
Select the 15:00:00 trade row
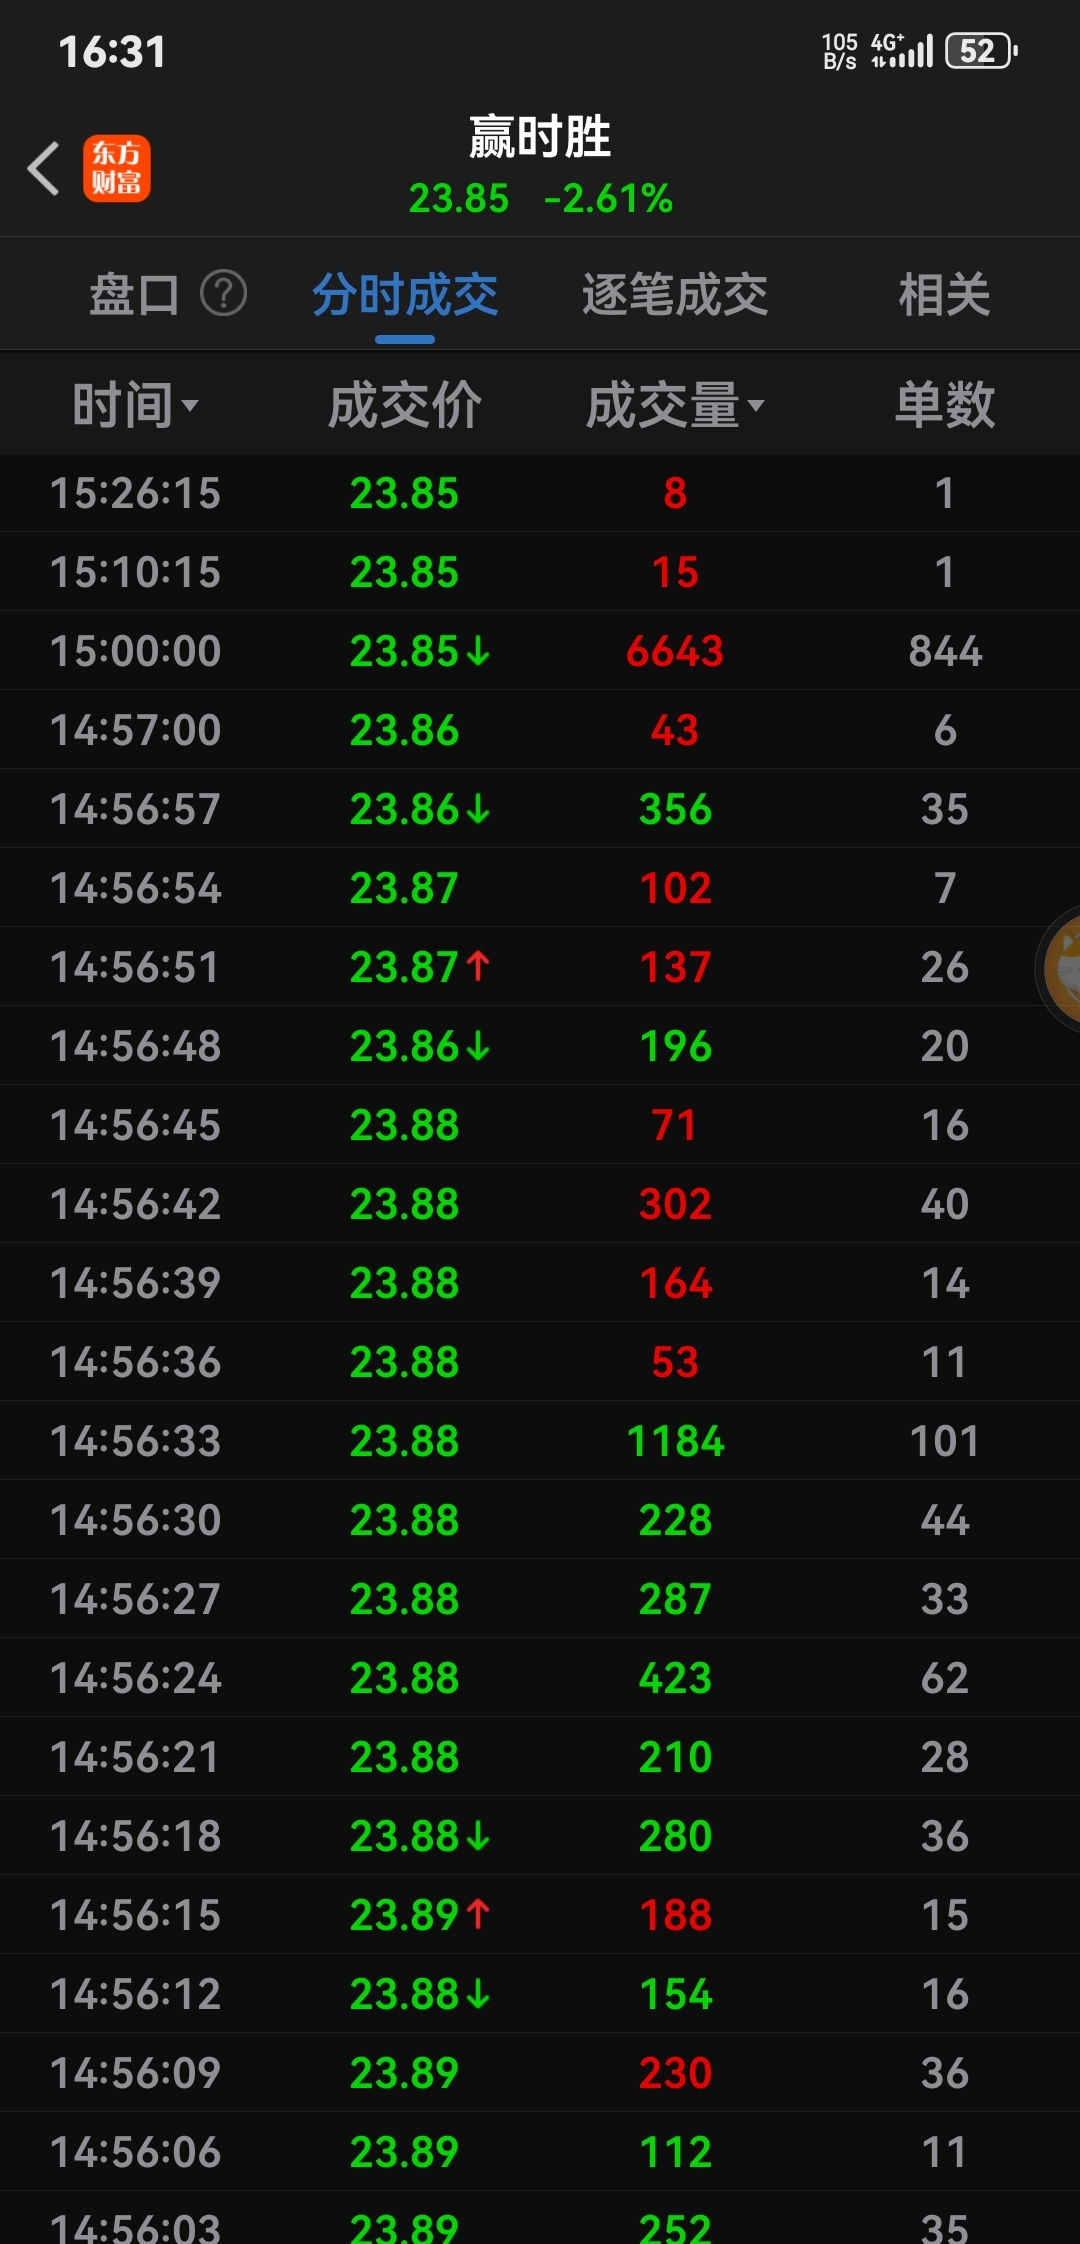540,651
